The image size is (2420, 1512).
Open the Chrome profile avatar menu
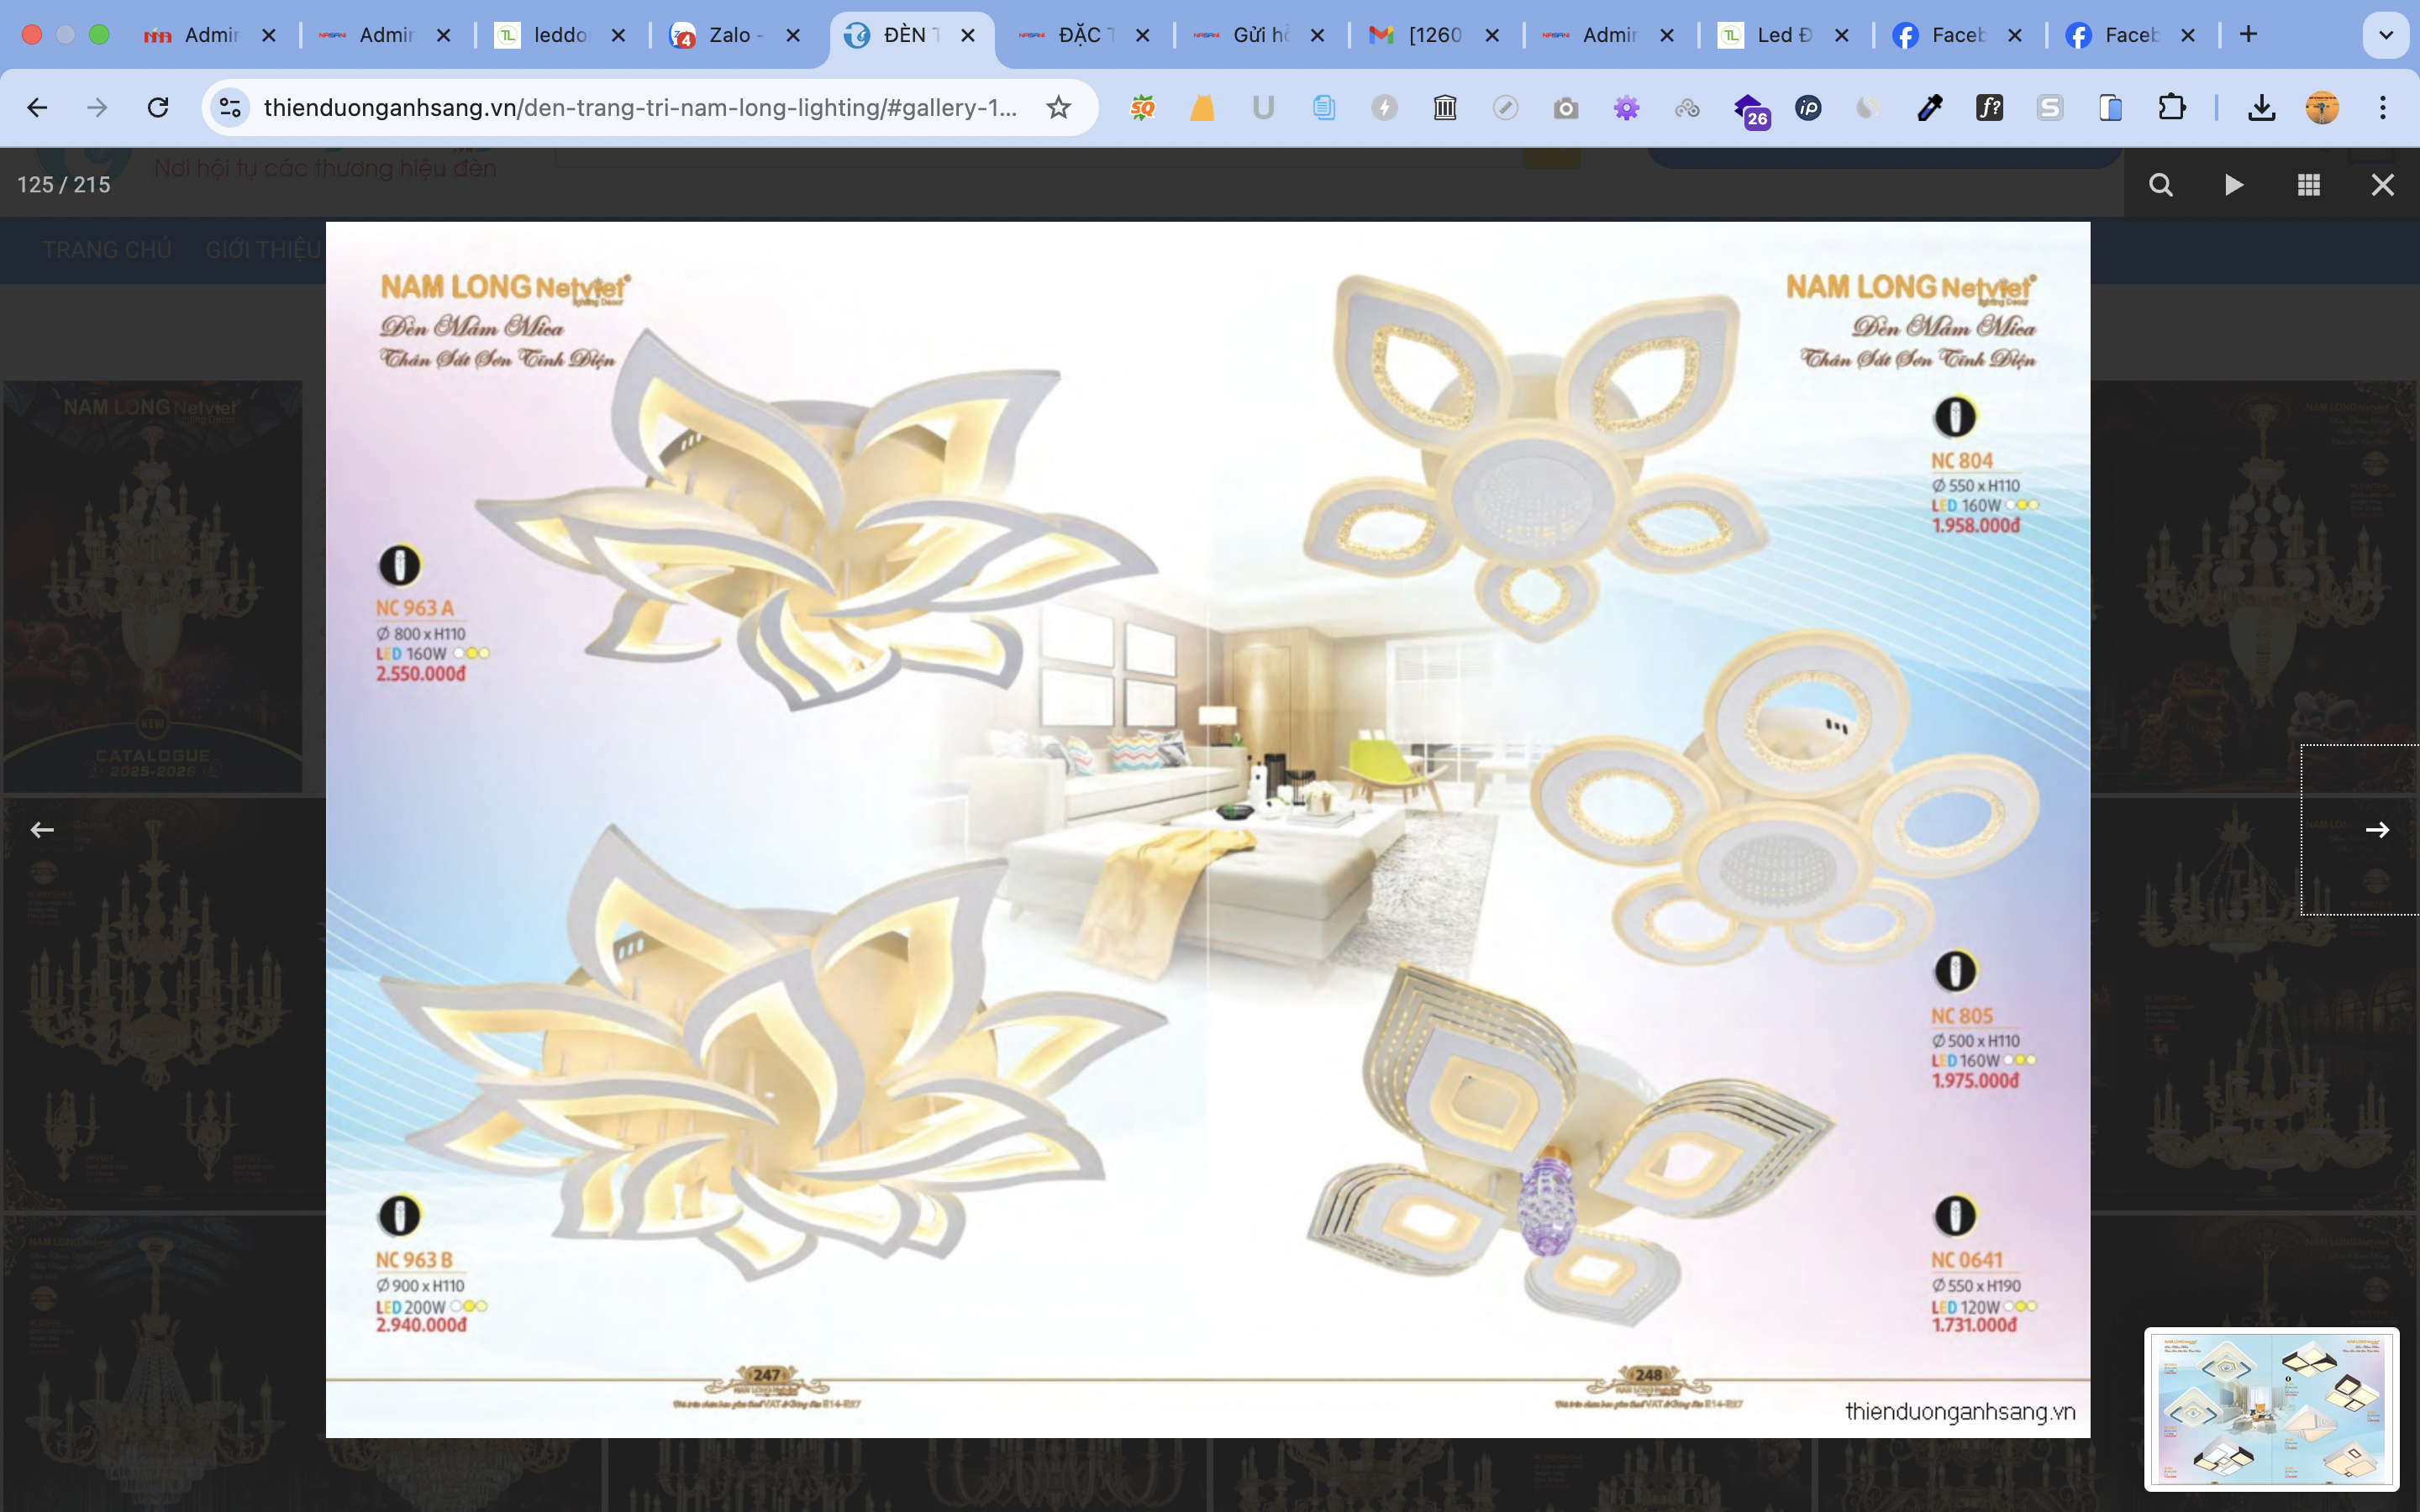tap(2322, 107)
